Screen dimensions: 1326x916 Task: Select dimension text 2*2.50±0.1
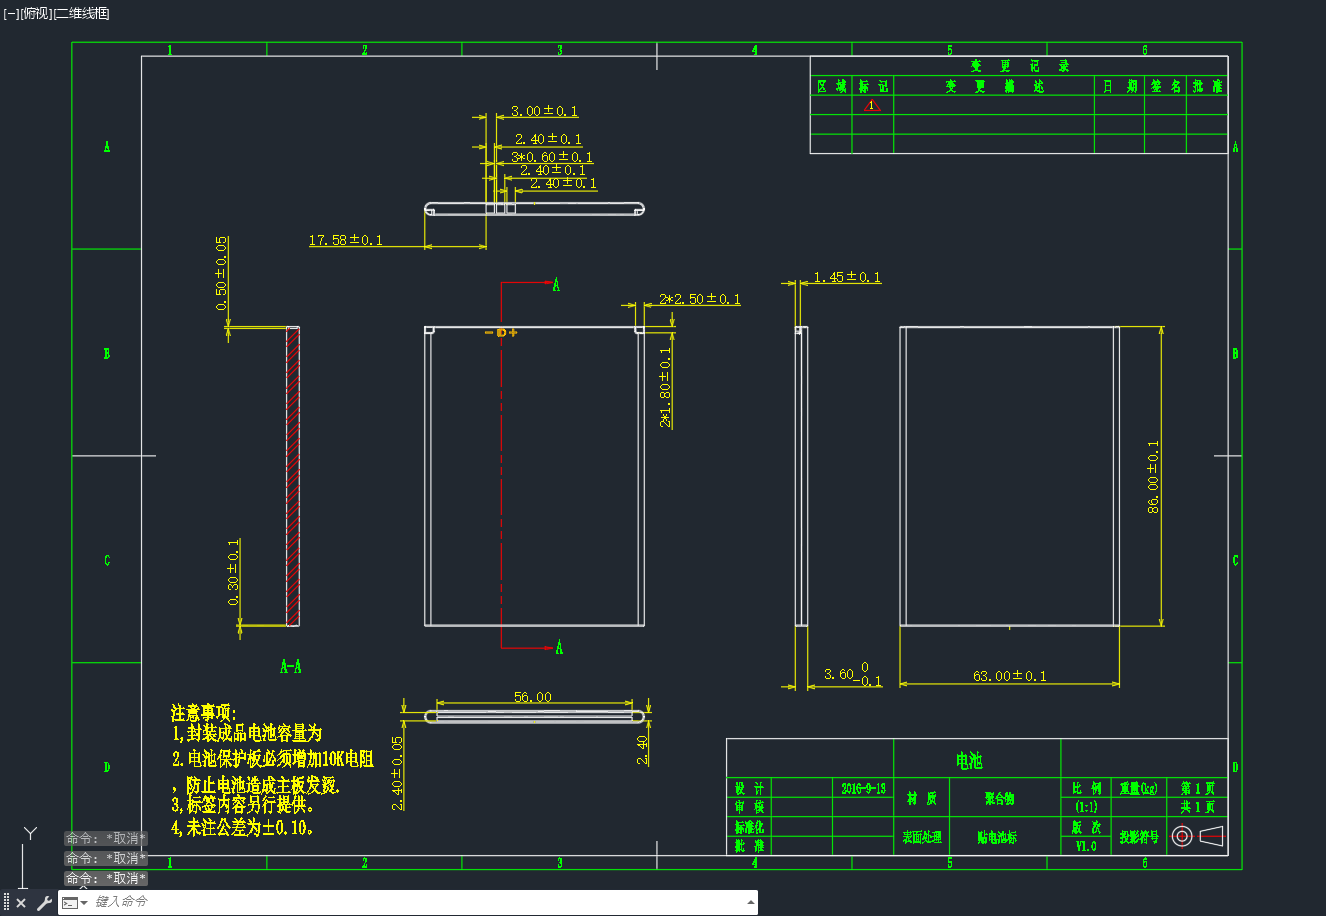(x=700, y=299)
